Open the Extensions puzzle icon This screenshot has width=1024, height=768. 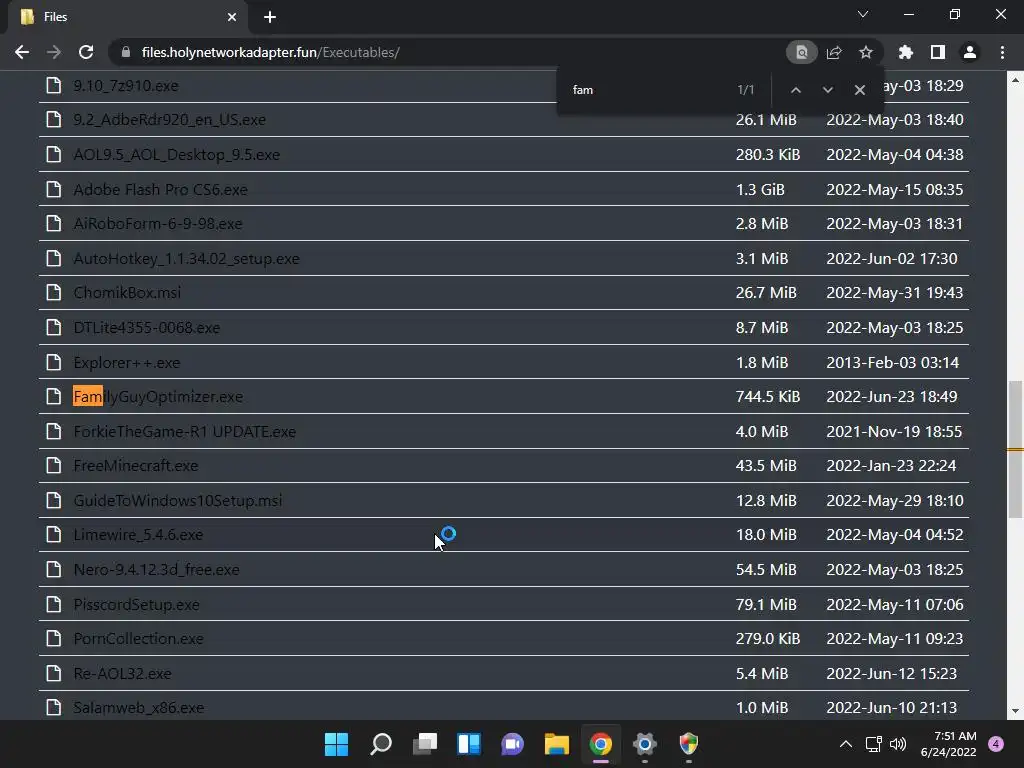[x=905, y=52]
